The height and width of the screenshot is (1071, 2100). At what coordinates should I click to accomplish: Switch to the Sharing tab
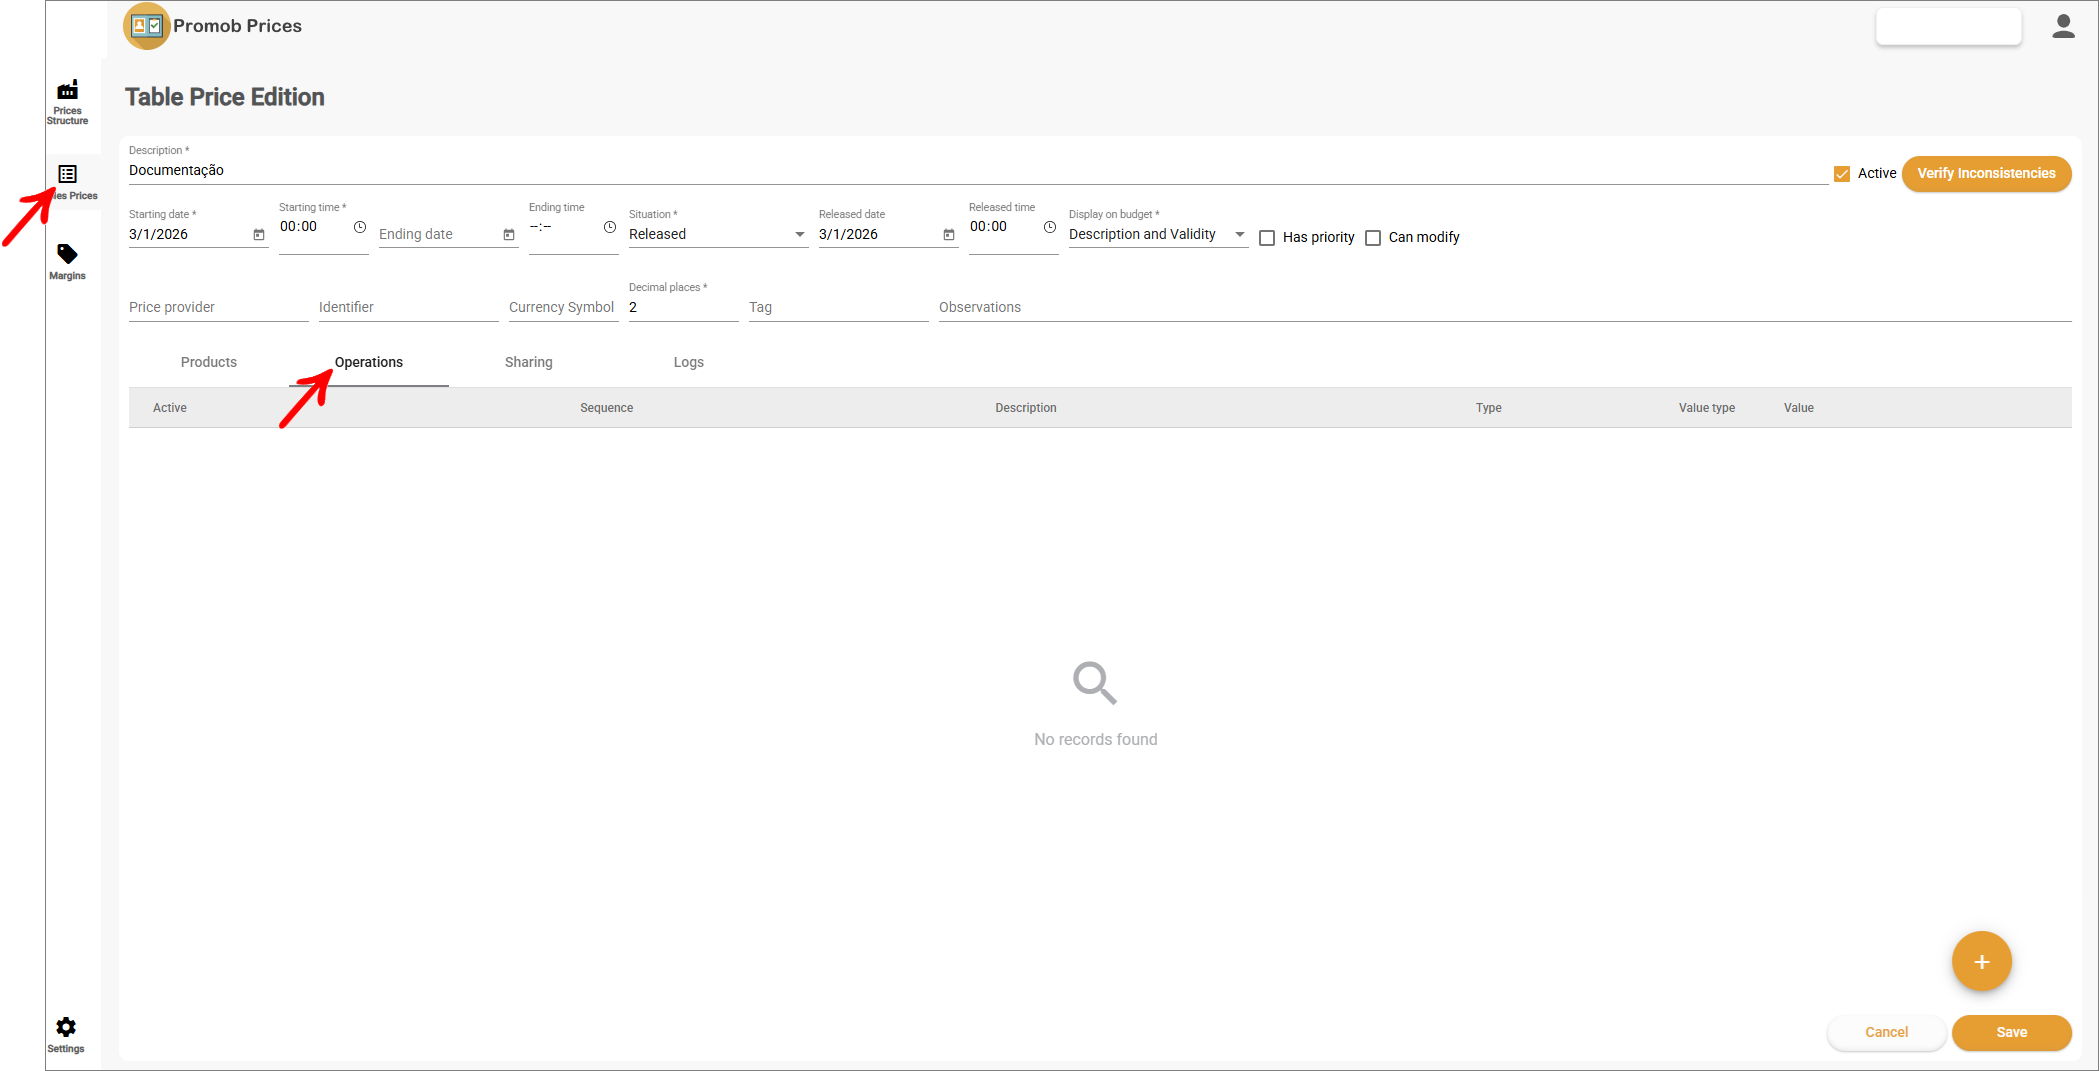point(529,362)
